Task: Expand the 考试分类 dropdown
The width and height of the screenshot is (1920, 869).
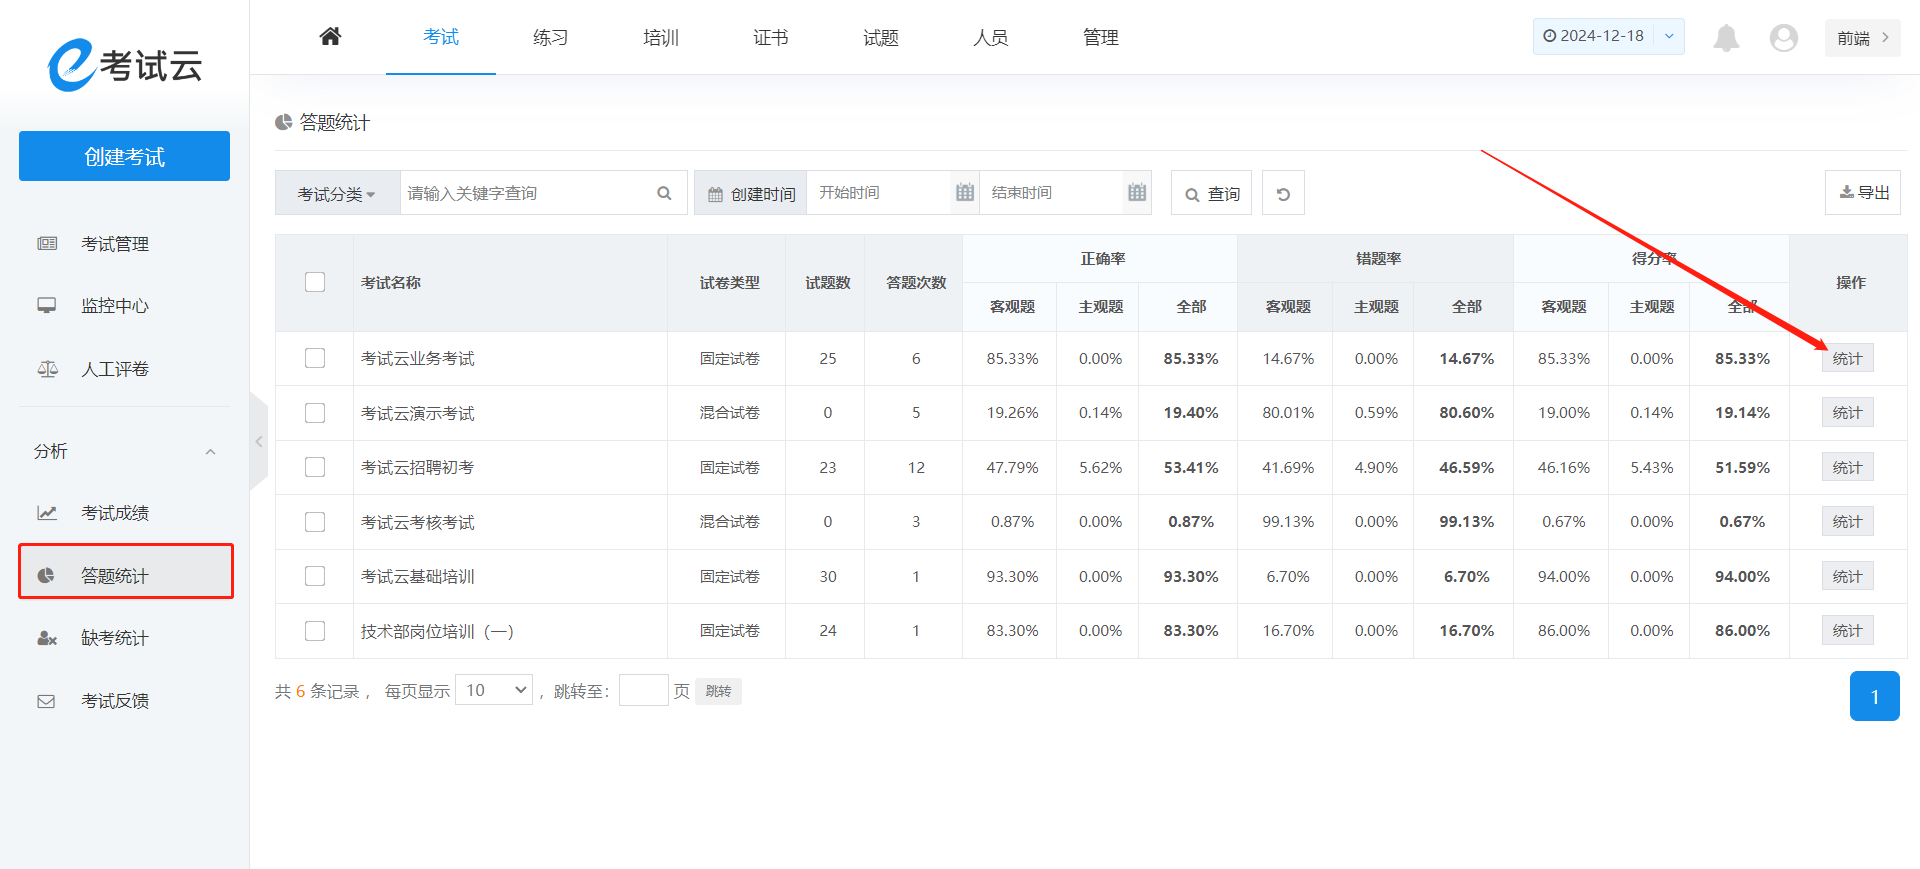Action: (336, 194)
